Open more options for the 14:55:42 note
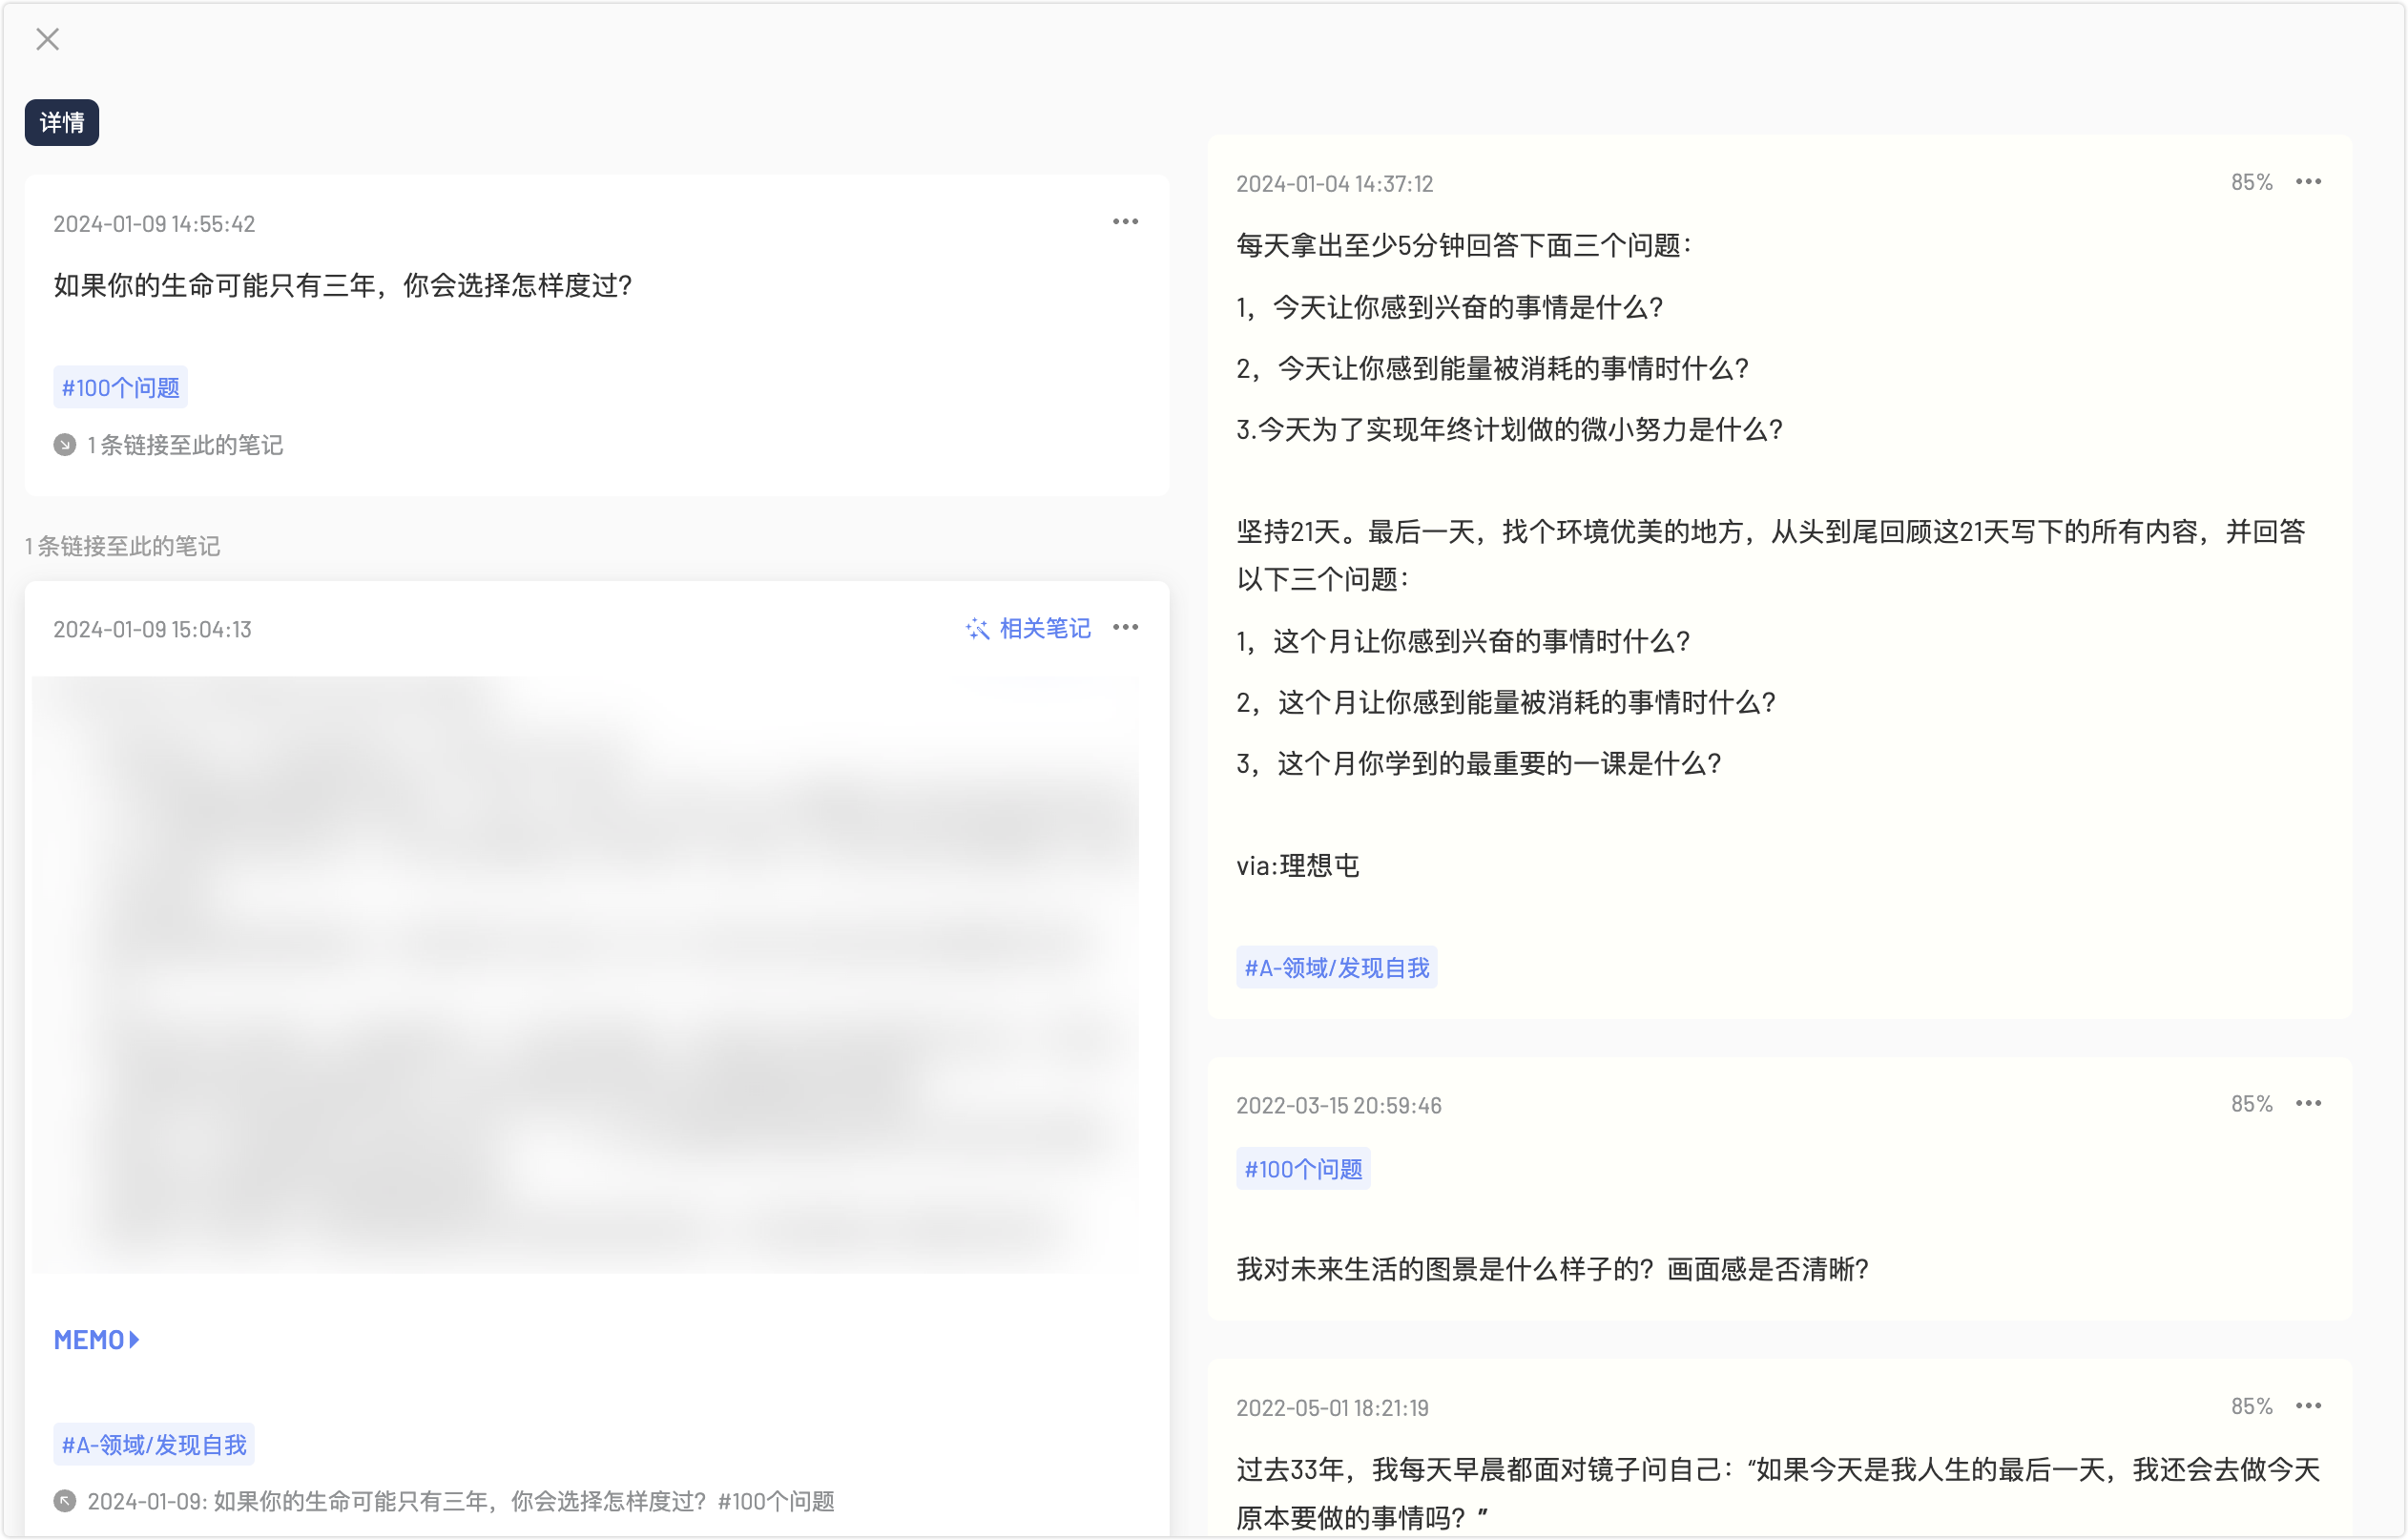Viewport: 2408px width, 1540px height. point(1125,222)
